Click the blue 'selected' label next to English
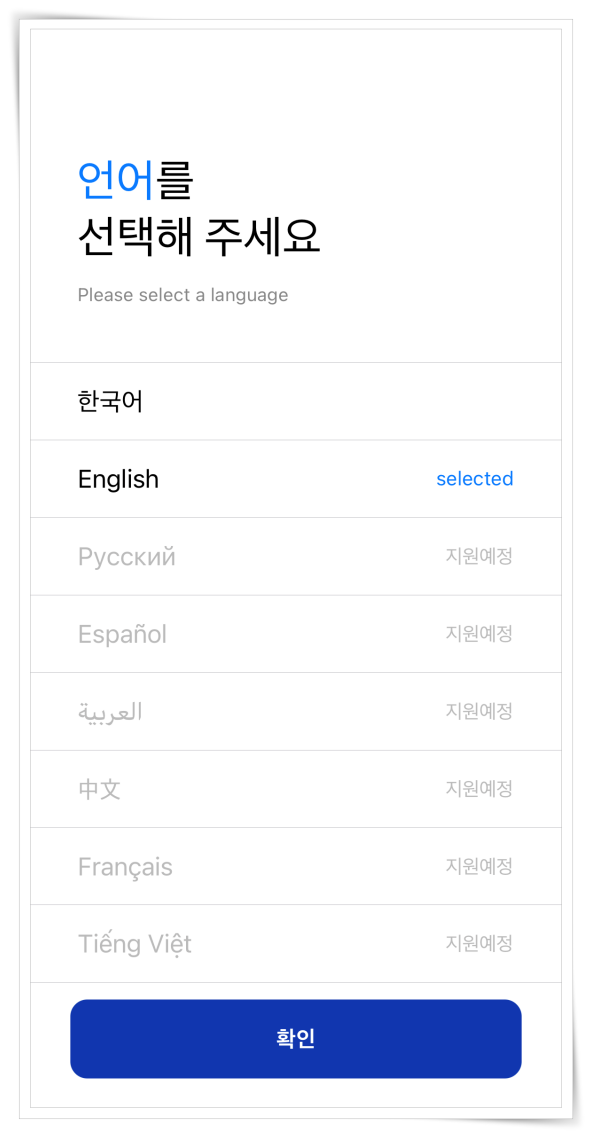592x1138 pixels. tap(474, 479)
